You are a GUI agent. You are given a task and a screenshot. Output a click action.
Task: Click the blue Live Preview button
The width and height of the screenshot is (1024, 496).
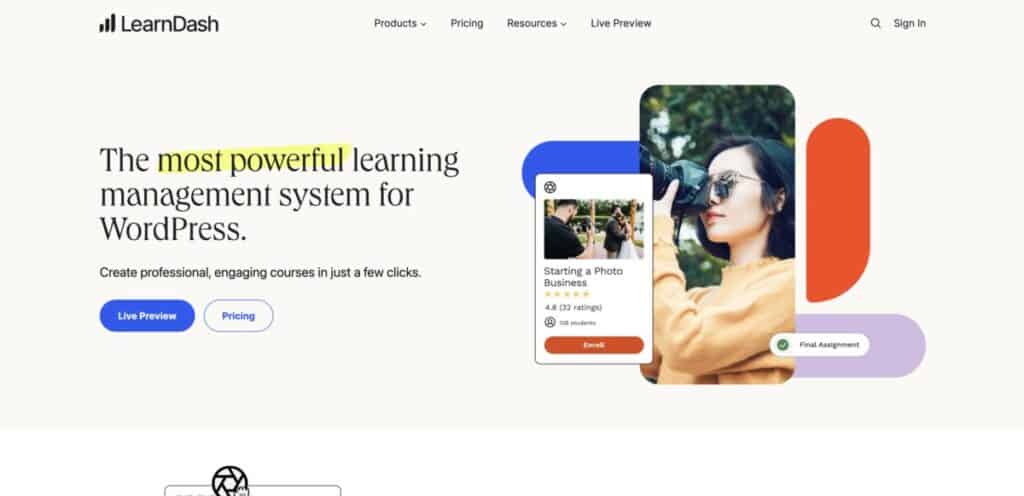pos(147,316)
